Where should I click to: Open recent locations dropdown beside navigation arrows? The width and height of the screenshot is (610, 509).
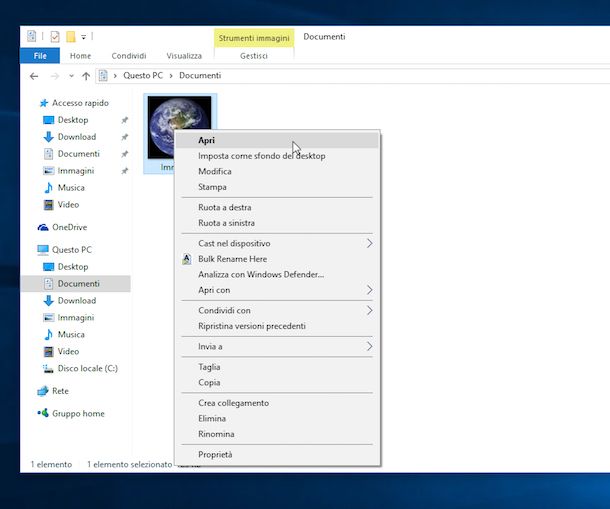click(x=71, y=76)
